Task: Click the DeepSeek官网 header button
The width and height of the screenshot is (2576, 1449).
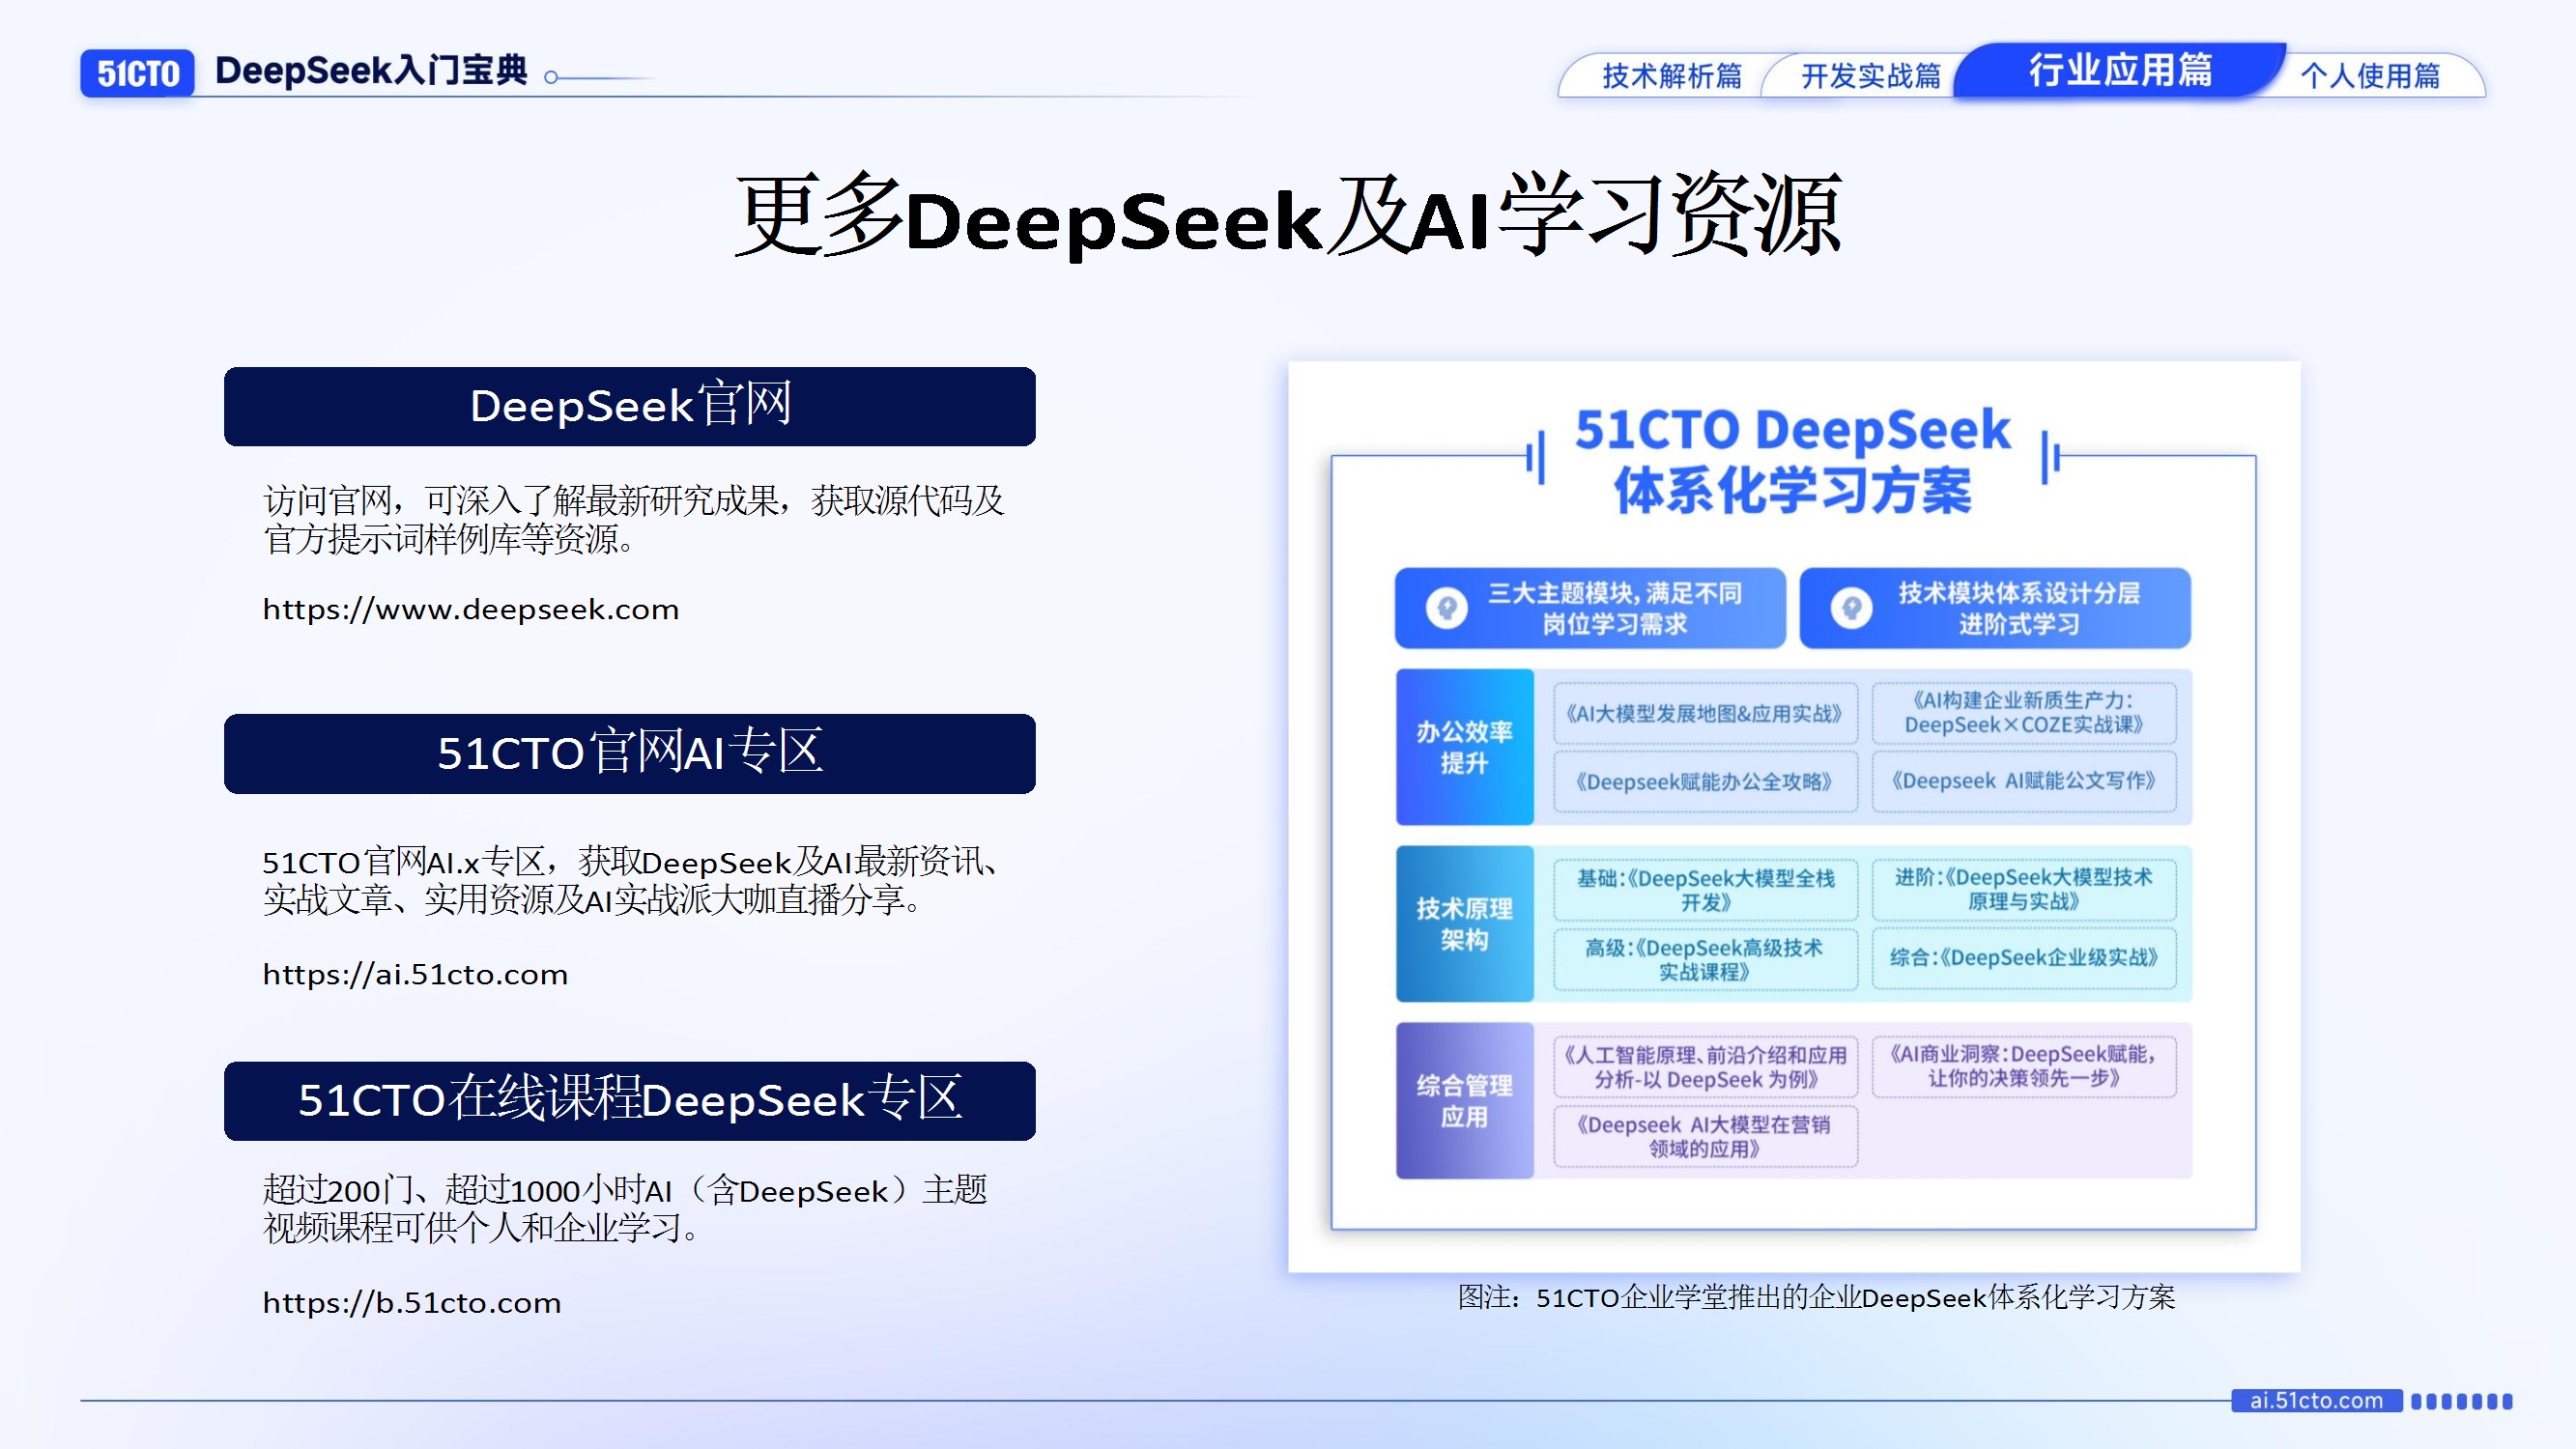Action: pyautogui.click(x=629, y=406)
